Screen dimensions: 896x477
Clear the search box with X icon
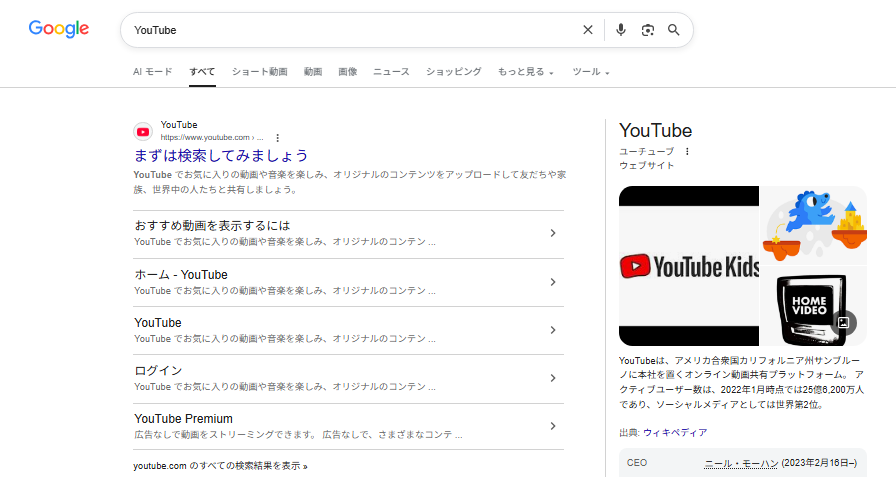point(587,30)
